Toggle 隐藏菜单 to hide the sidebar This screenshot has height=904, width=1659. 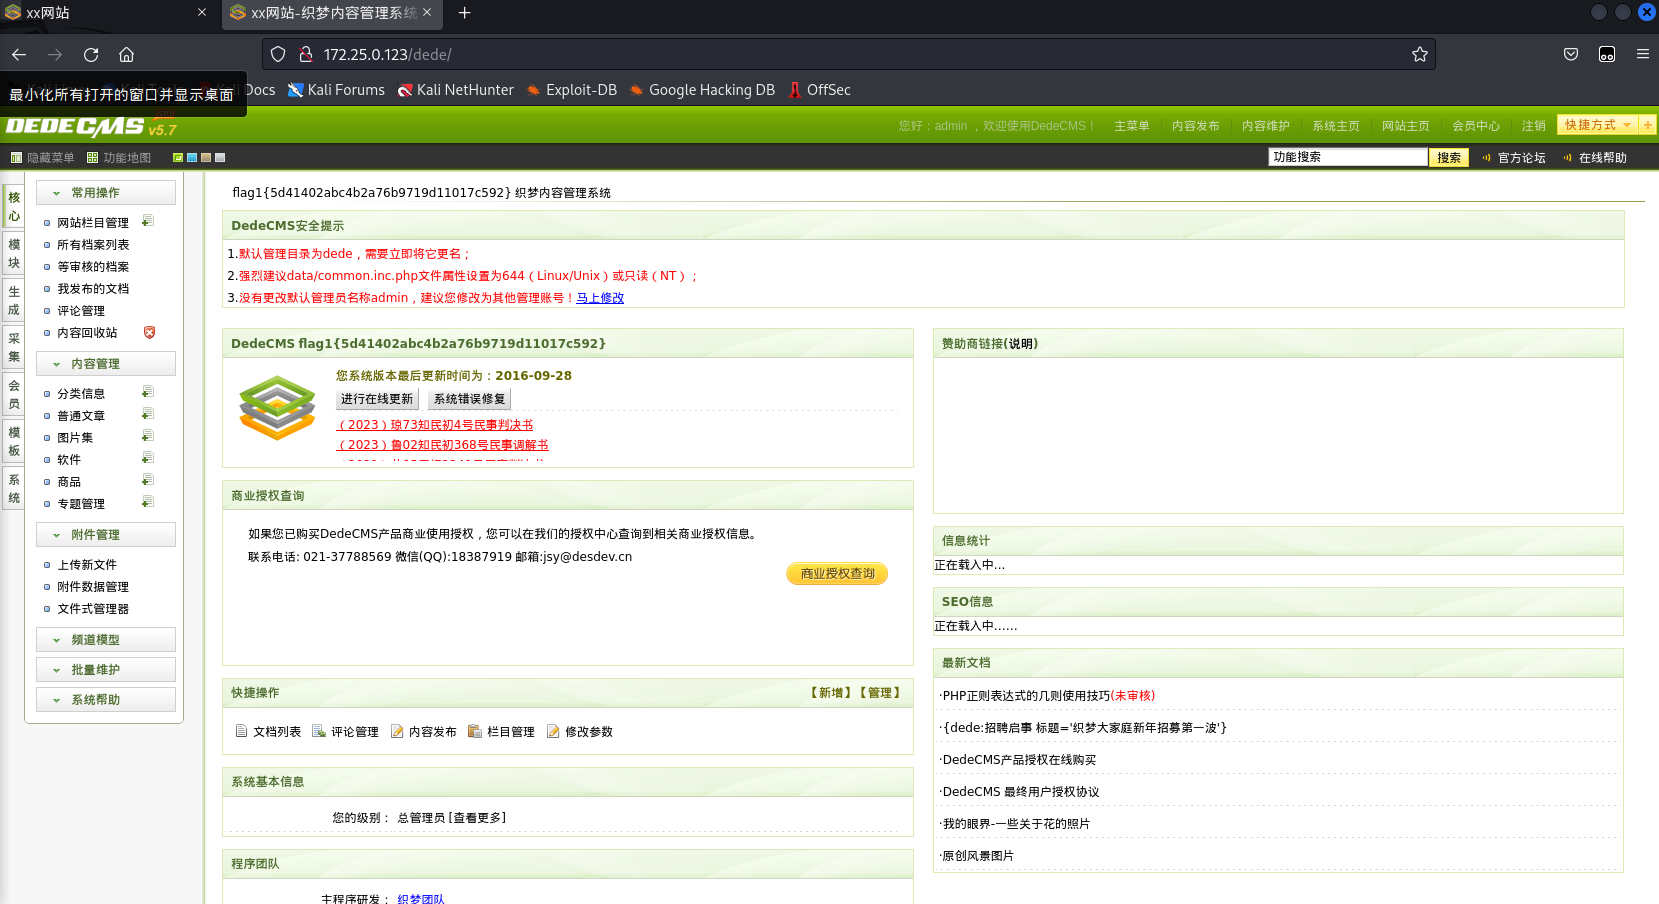[42, 157]
